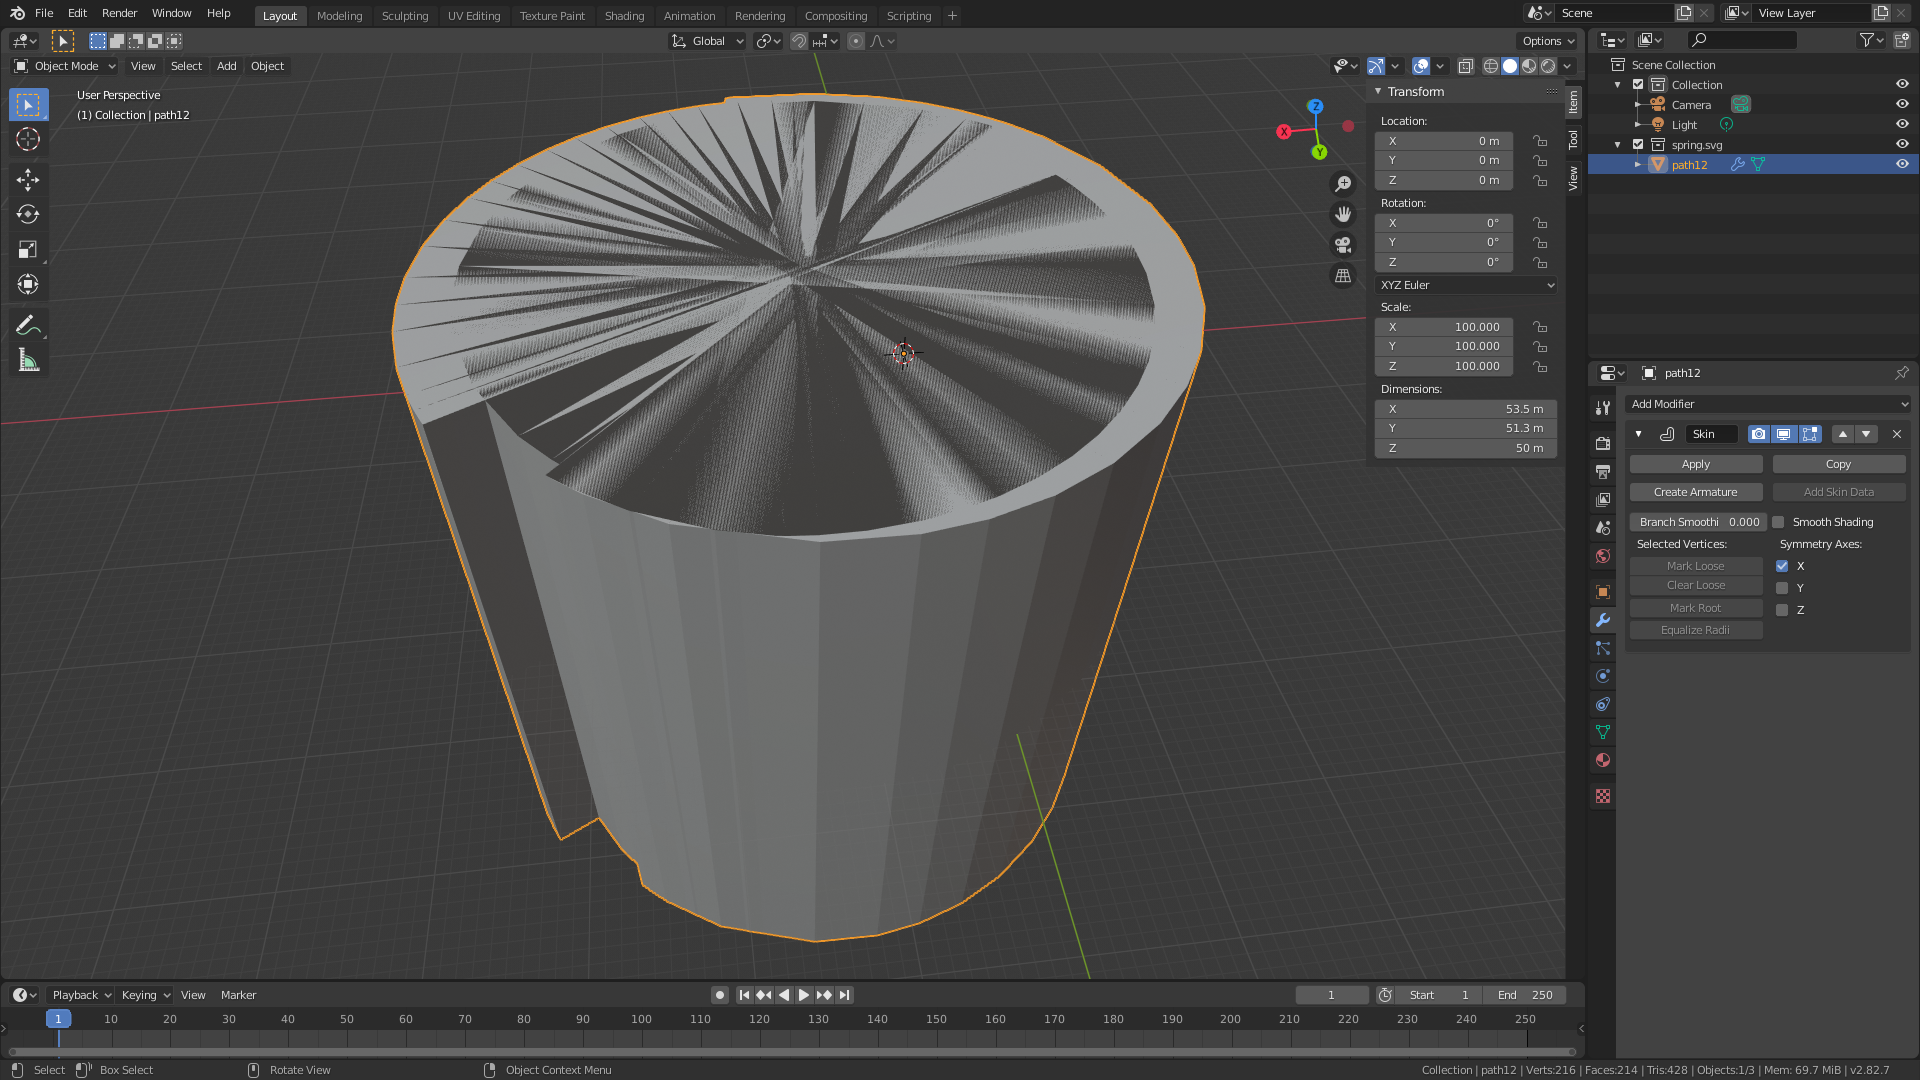Switch to Shading workspace tab
This screenshot has height=1080, width=1920.
pos(624,16)
